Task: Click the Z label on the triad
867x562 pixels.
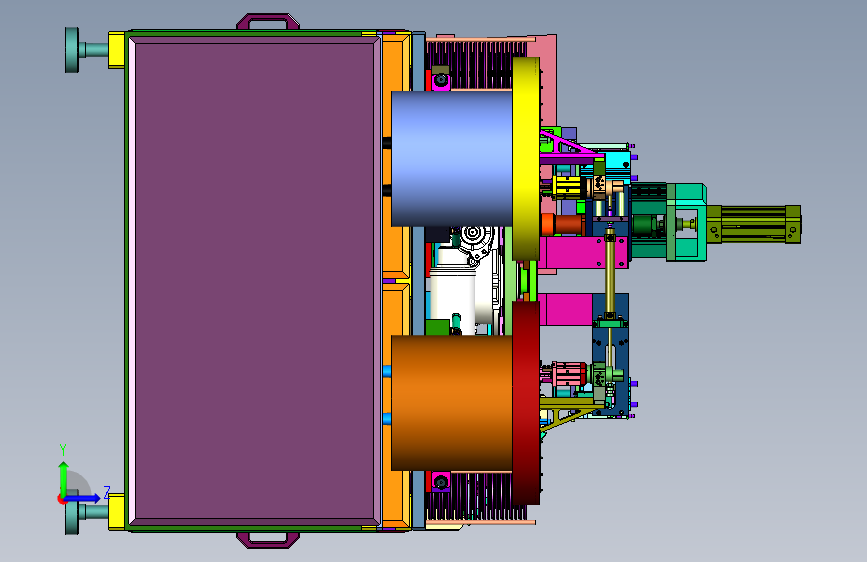Action: (107, 492)
